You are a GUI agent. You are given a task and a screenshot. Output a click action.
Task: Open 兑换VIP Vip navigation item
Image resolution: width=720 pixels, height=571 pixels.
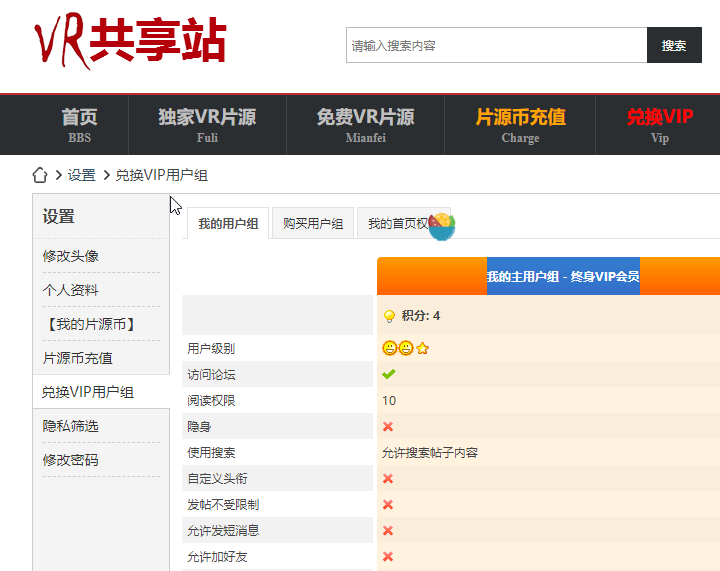[659, 125]
